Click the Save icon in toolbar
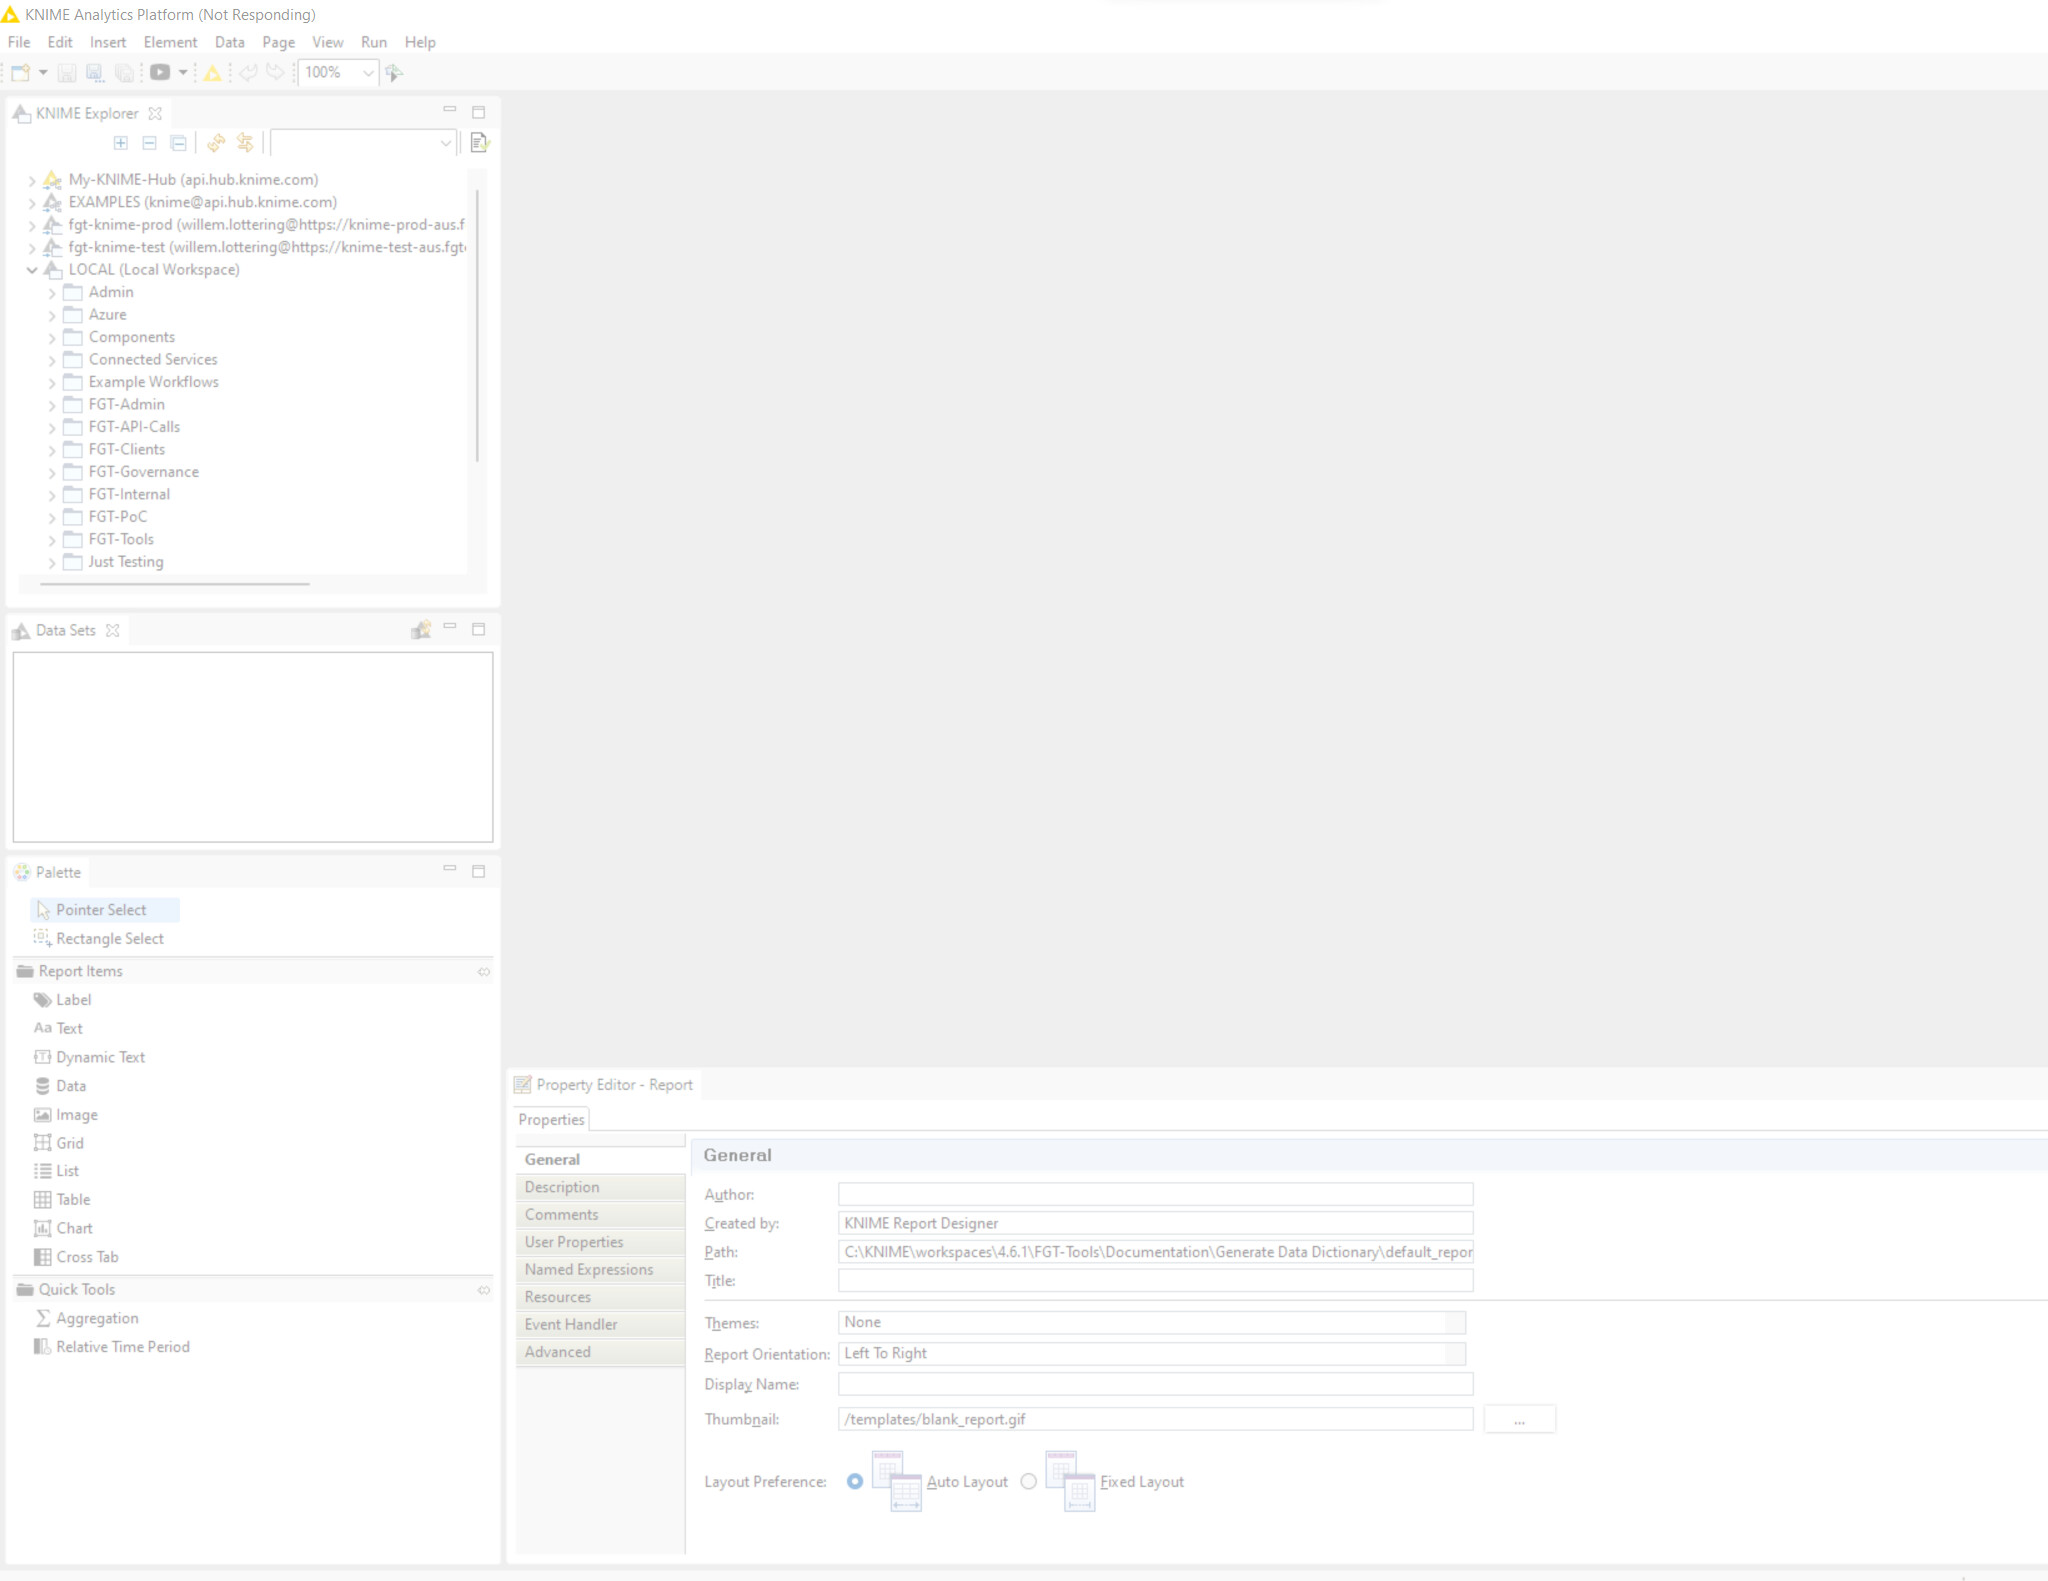Viewport: 2048px width, 1581px height. click(x=67, y=72)
